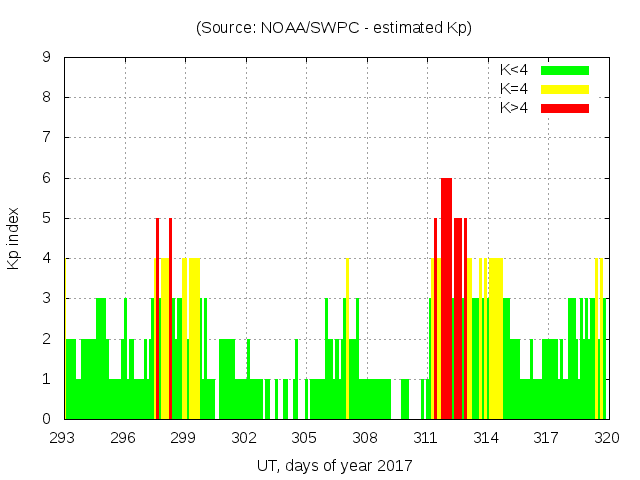This screenshot has width=640, height=480.
Task: Click the isolated yellow bar near day 307
Action: [x=347, y=340]
